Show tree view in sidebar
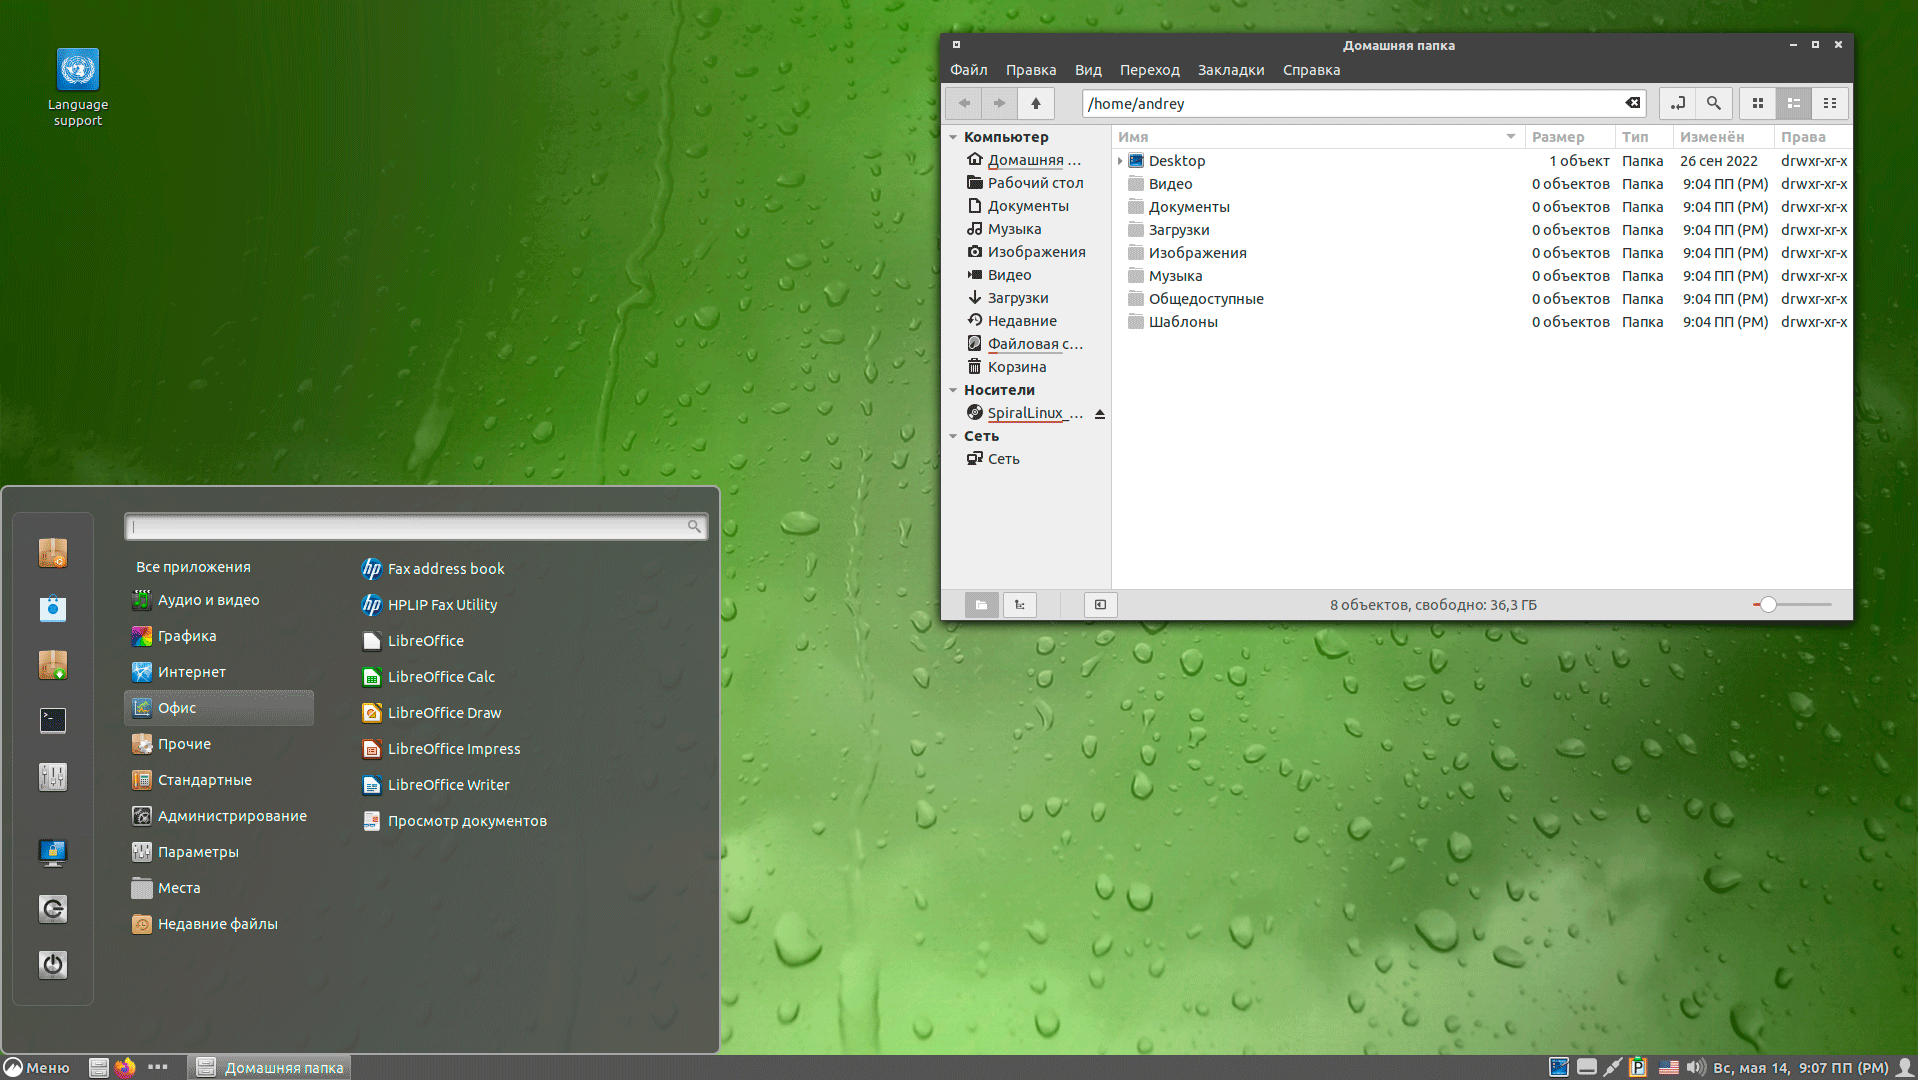1918x1080 pixels. (1020, 605)
